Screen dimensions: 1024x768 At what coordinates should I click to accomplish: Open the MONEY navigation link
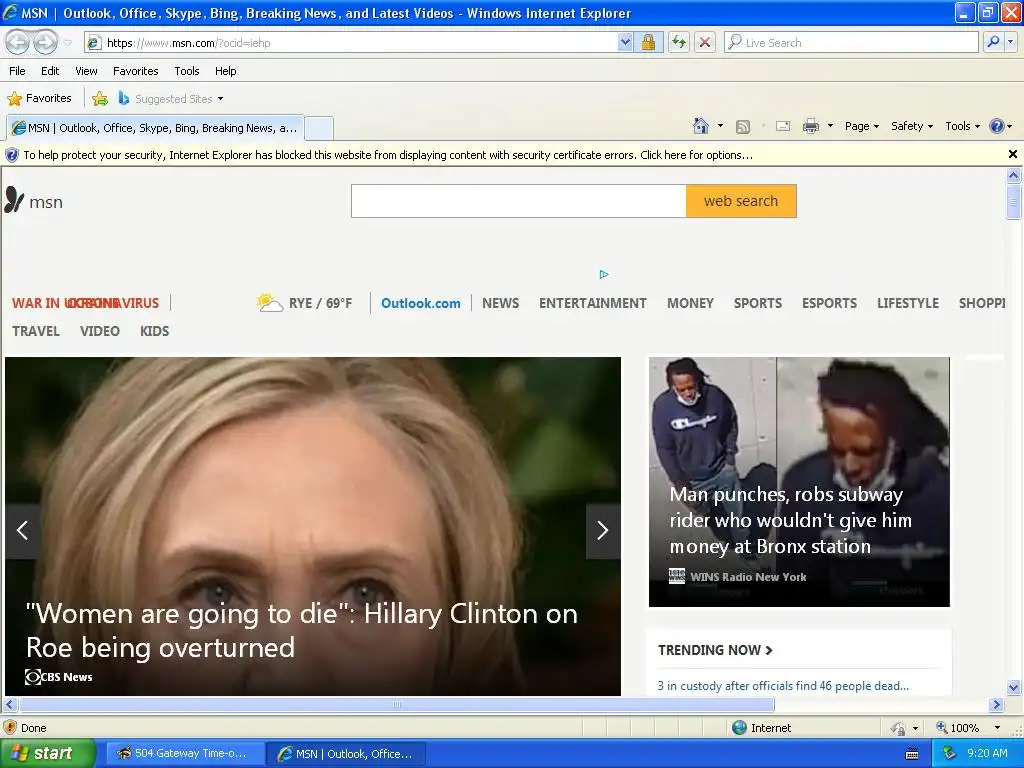coord(690,303)
